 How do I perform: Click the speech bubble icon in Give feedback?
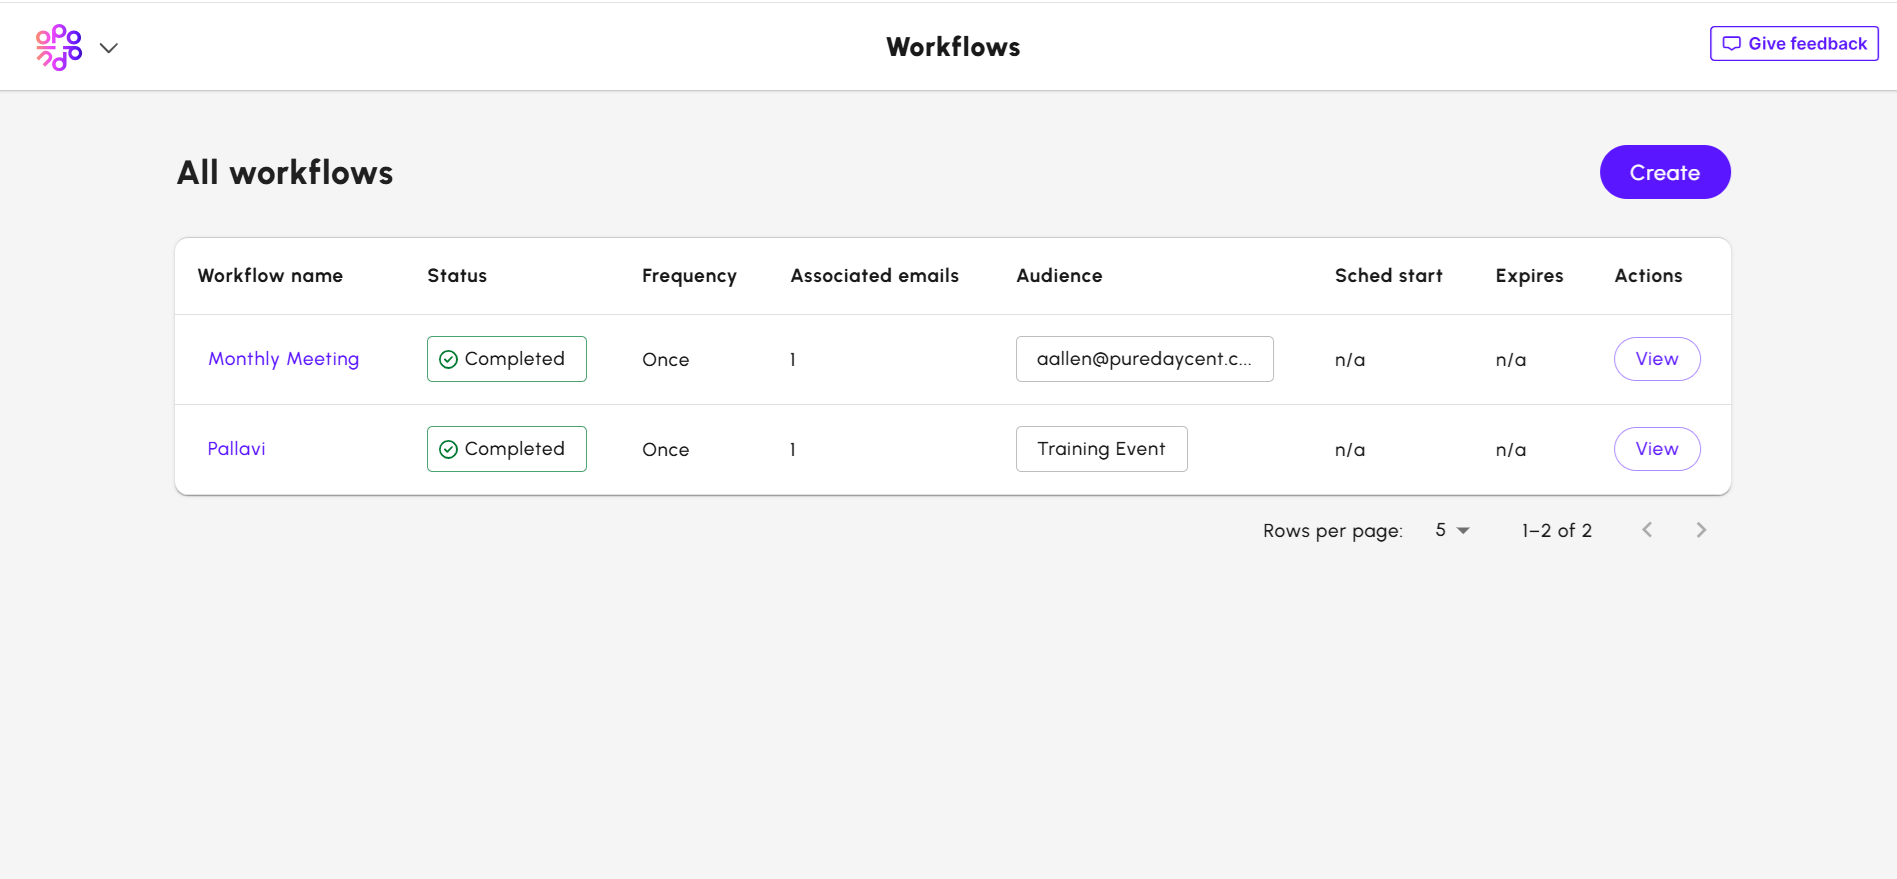(x=1732, y=44)
